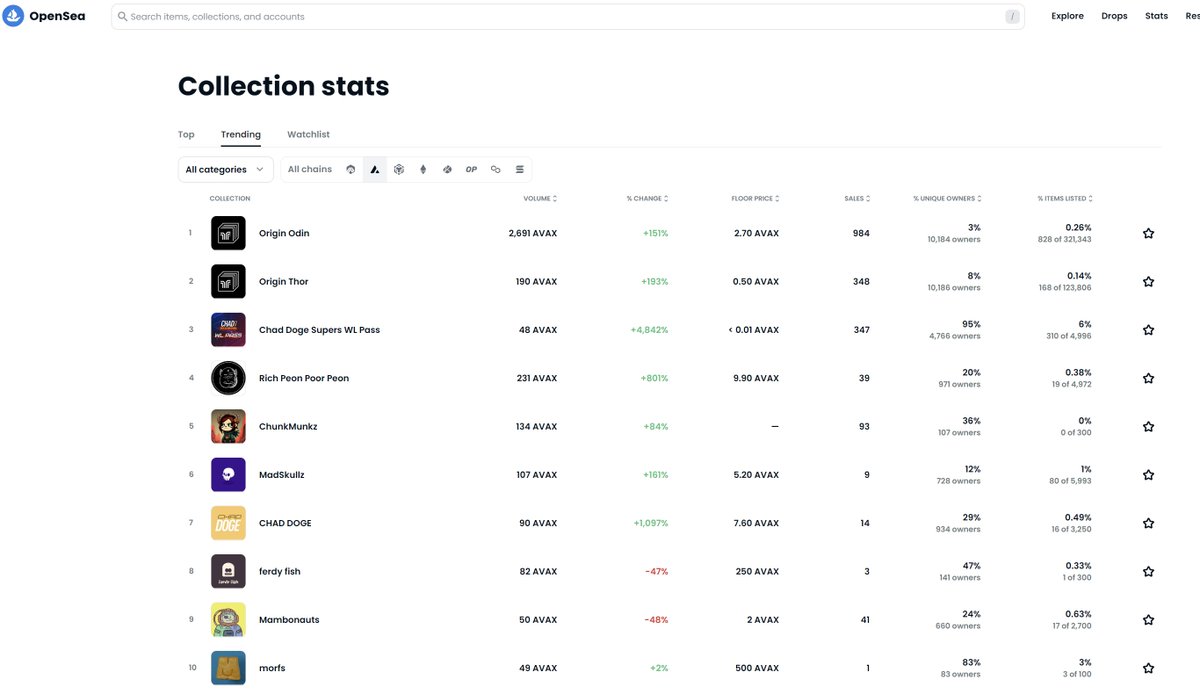
Task: Select the Klaytn chain filter icon
Action: click(x=447, y=170)
